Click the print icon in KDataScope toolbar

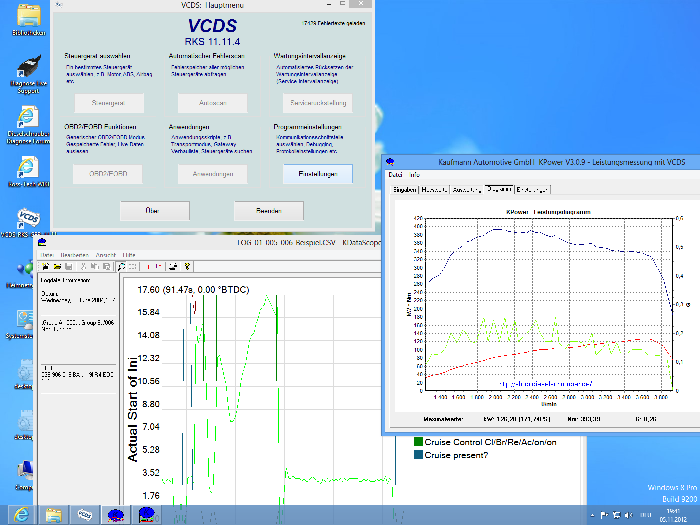pyautogui.click(x=173, y=267)
